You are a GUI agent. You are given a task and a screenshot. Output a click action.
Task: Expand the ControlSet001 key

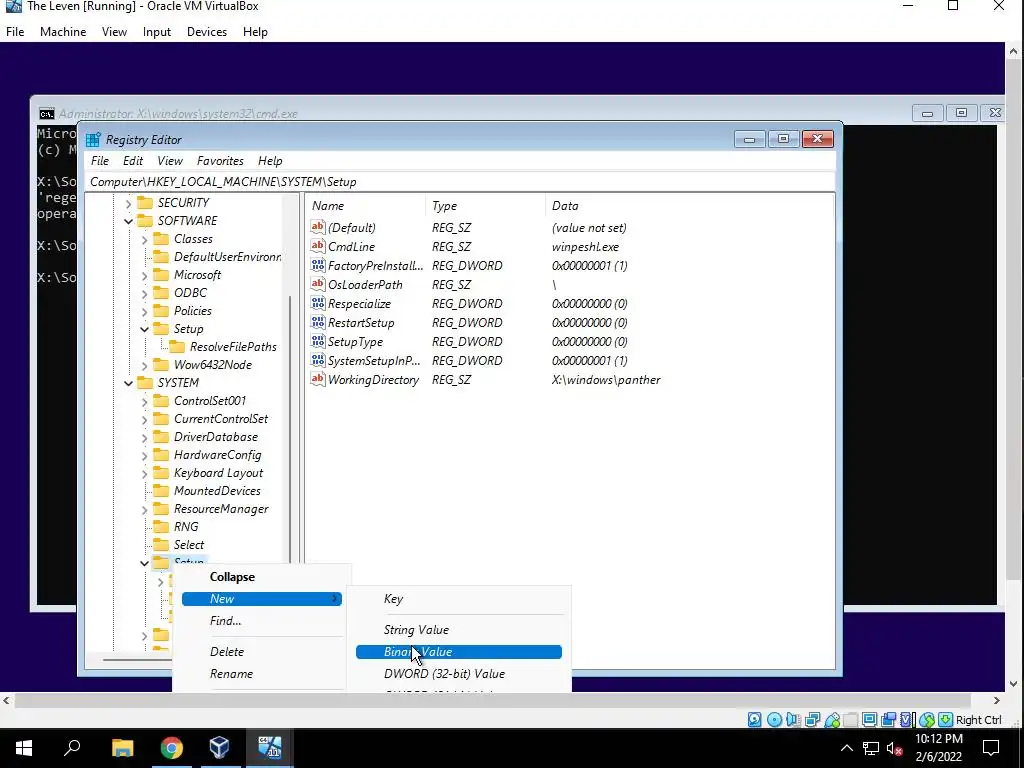tap(144, 402)
